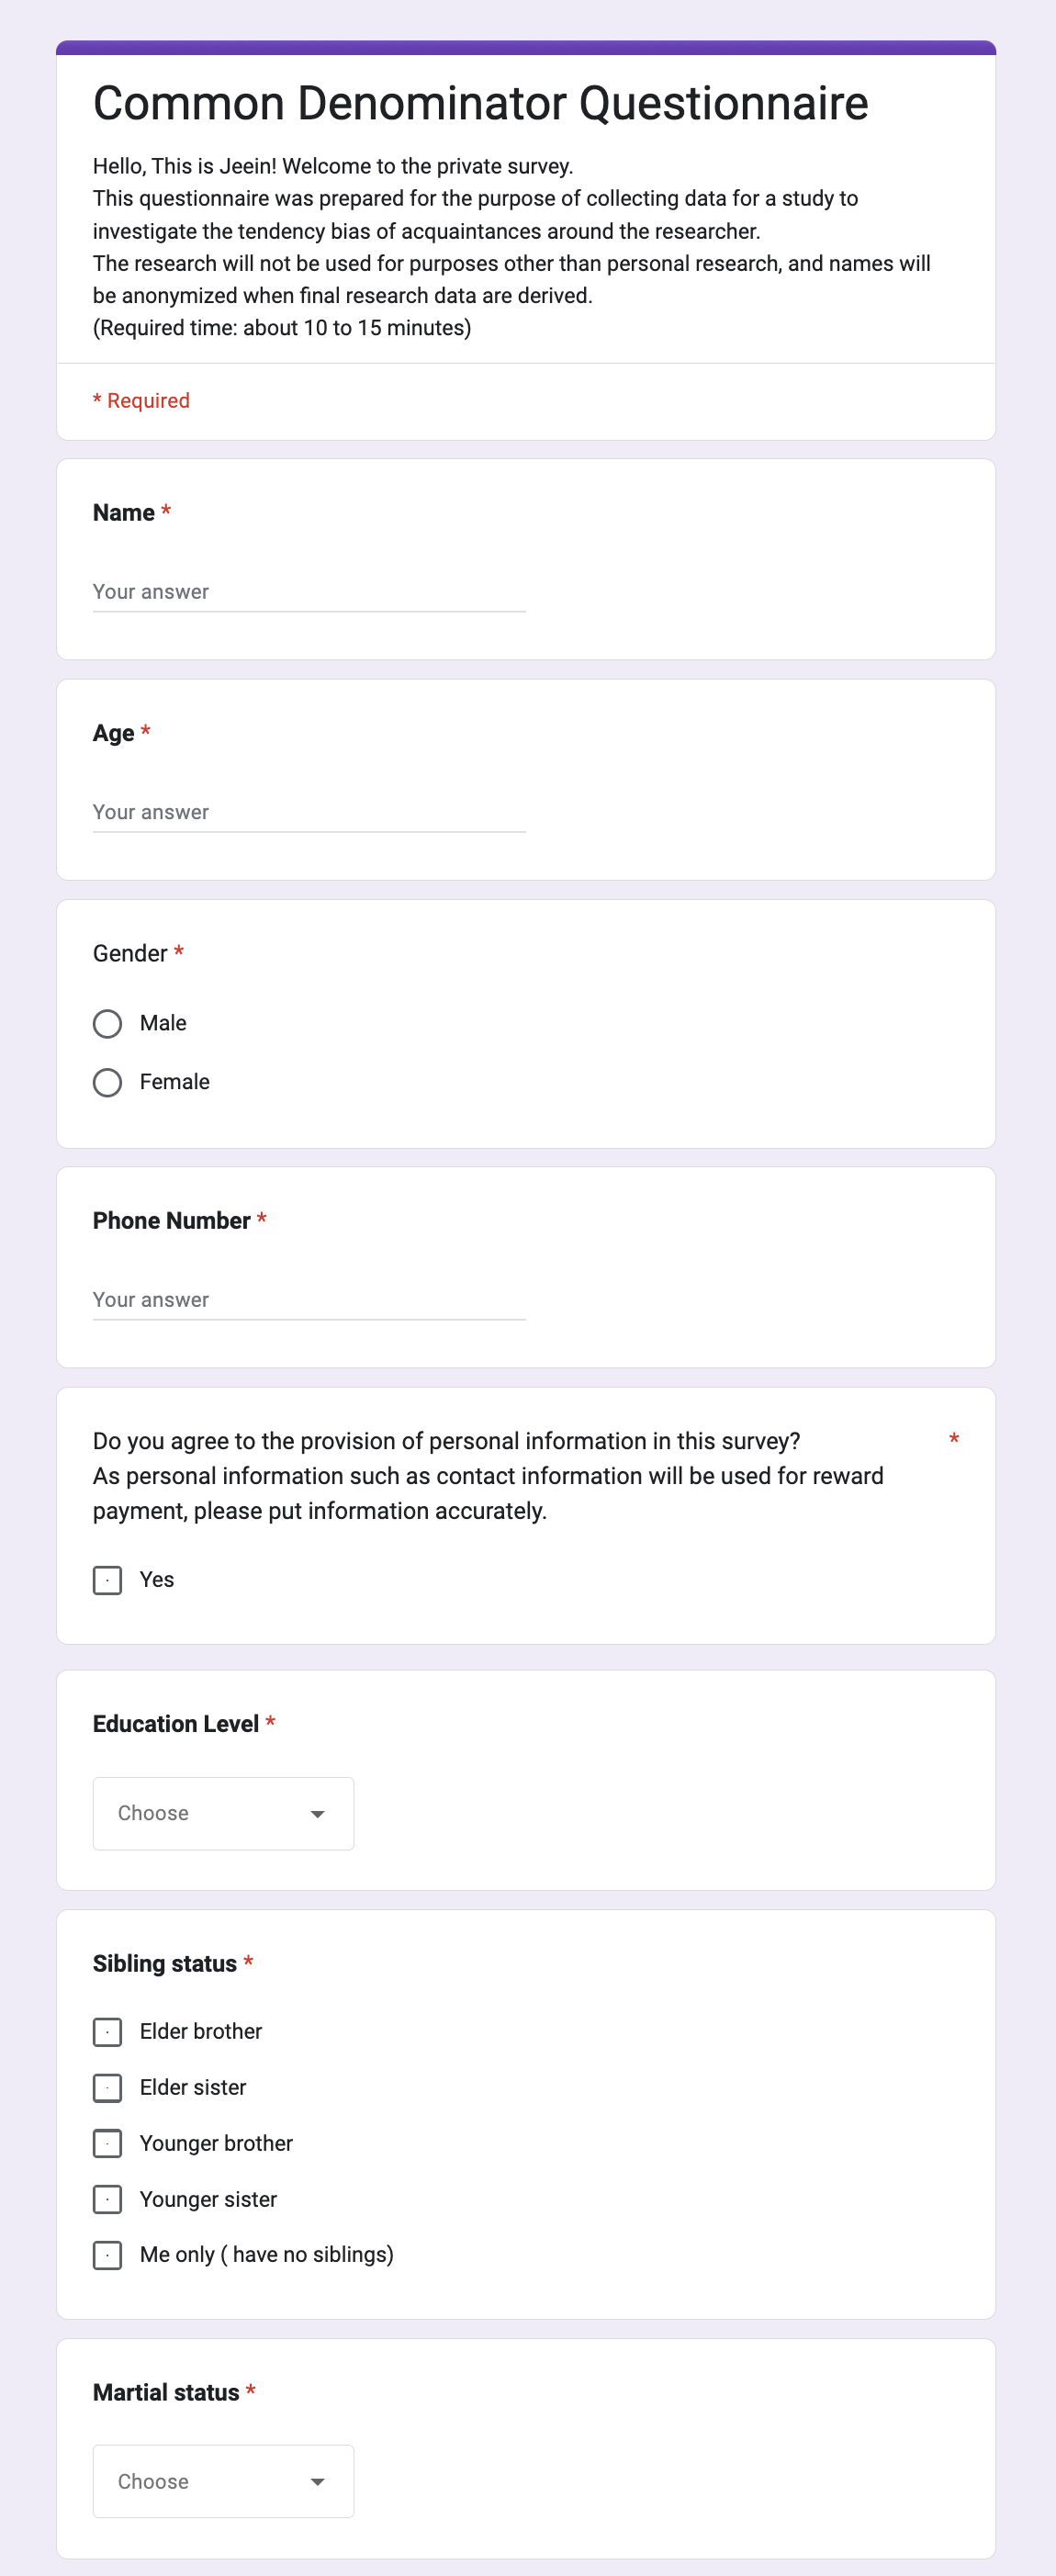Open the Martial status dropdown
1056x2576 pixels.
pos(222,2481)
